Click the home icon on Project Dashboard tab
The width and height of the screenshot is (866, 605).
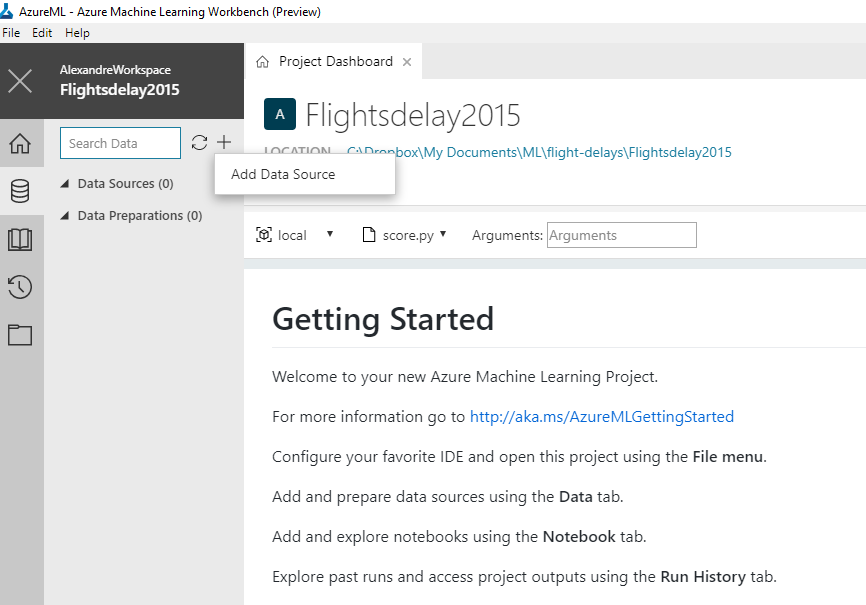tap(262, 62)
